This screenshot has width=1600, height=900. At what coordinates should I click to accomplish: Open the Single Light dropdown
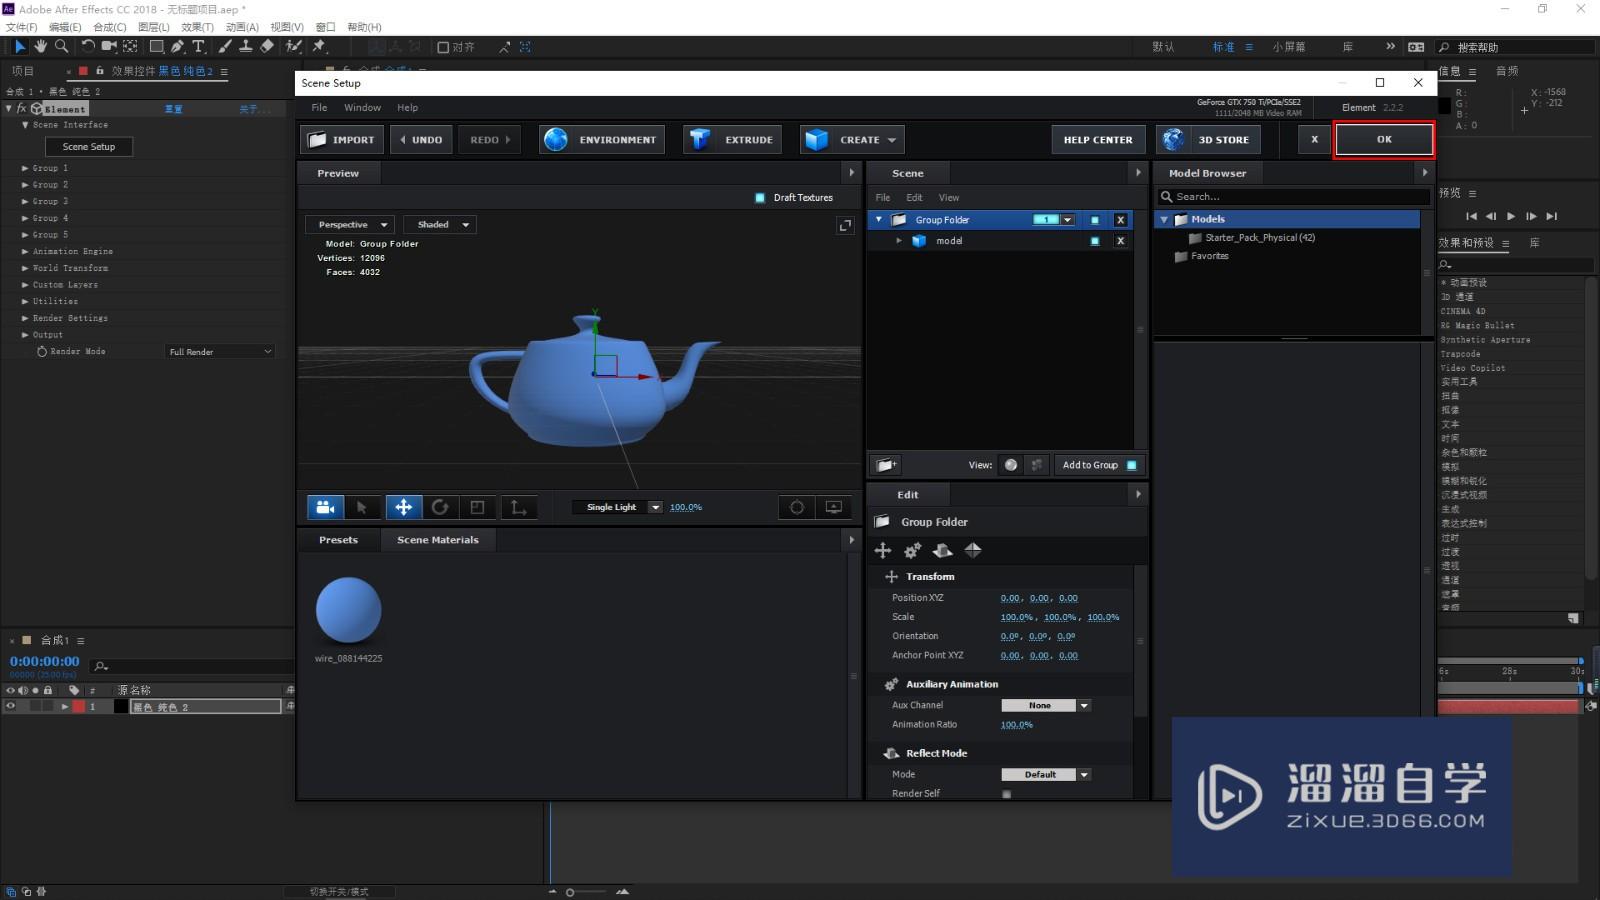pyautogui.click(x=618, y=507)
